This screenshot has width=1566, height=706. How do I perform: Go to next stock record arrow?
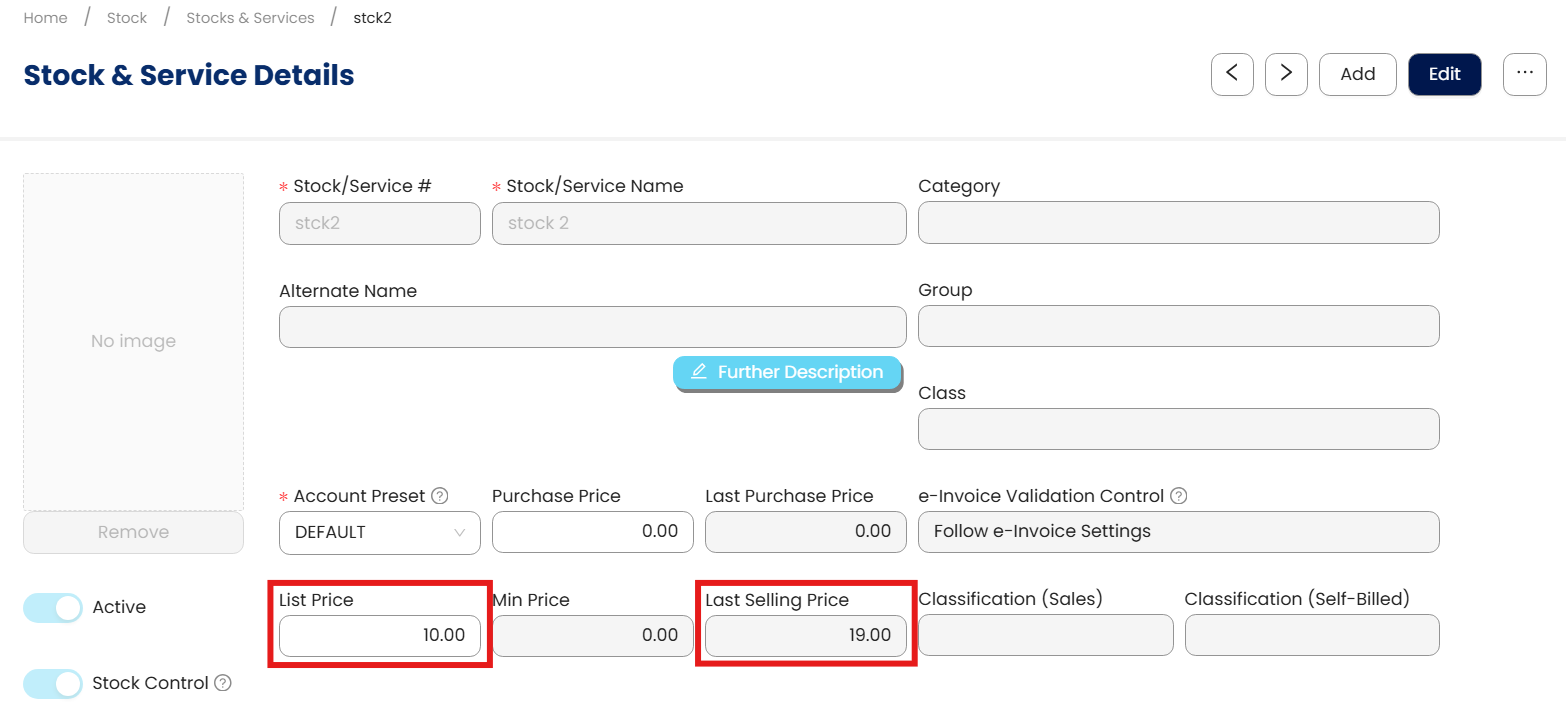point(1286,74)
